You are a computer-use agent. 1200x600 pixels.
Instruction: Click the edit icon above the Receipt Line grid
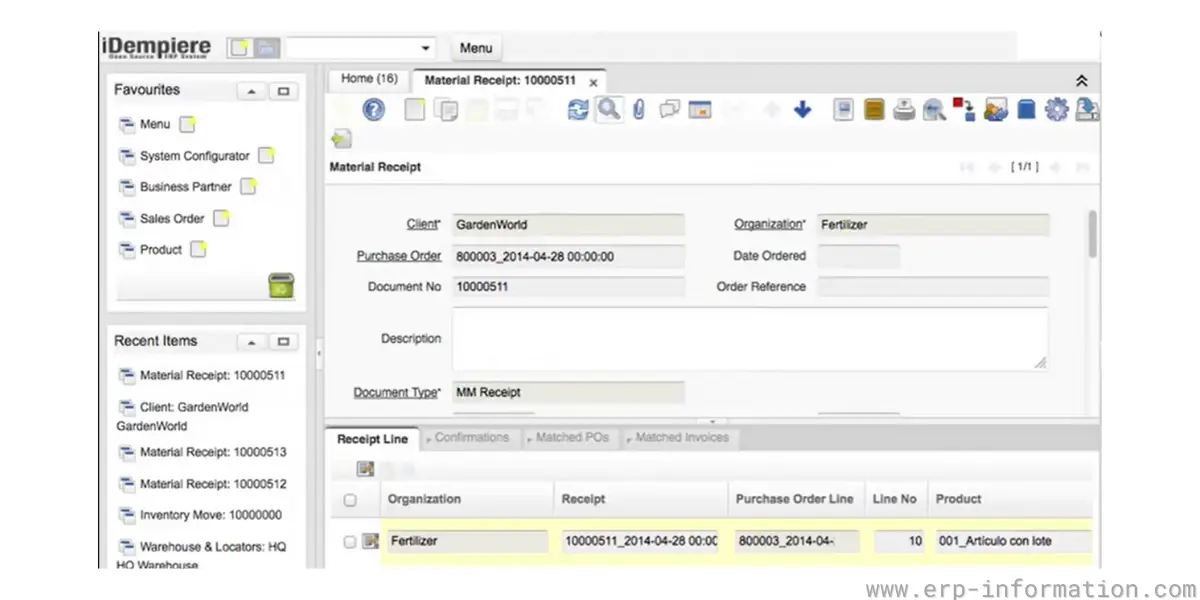(365, 469)
